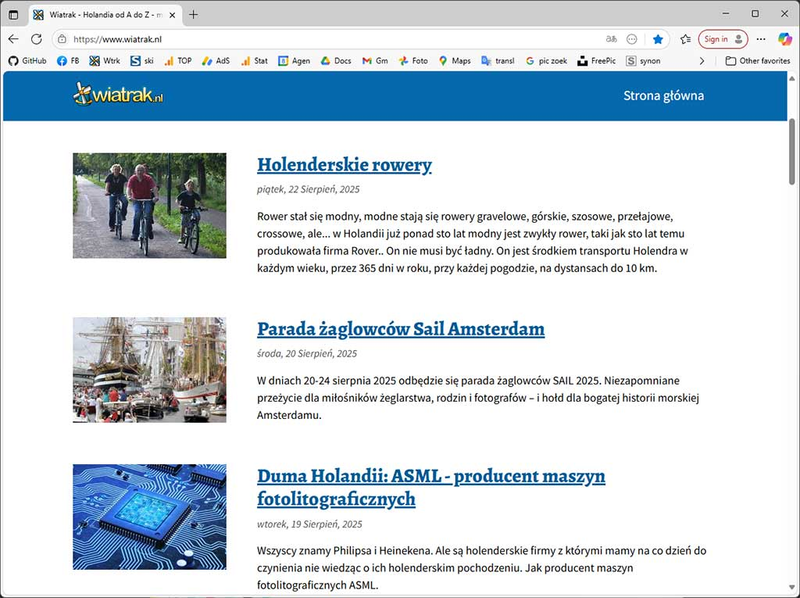The width and height of the screenshot is (800, 598).
Task: Expand the hidden bookmarks overflow chevron
Action: [x=702, y=61]
